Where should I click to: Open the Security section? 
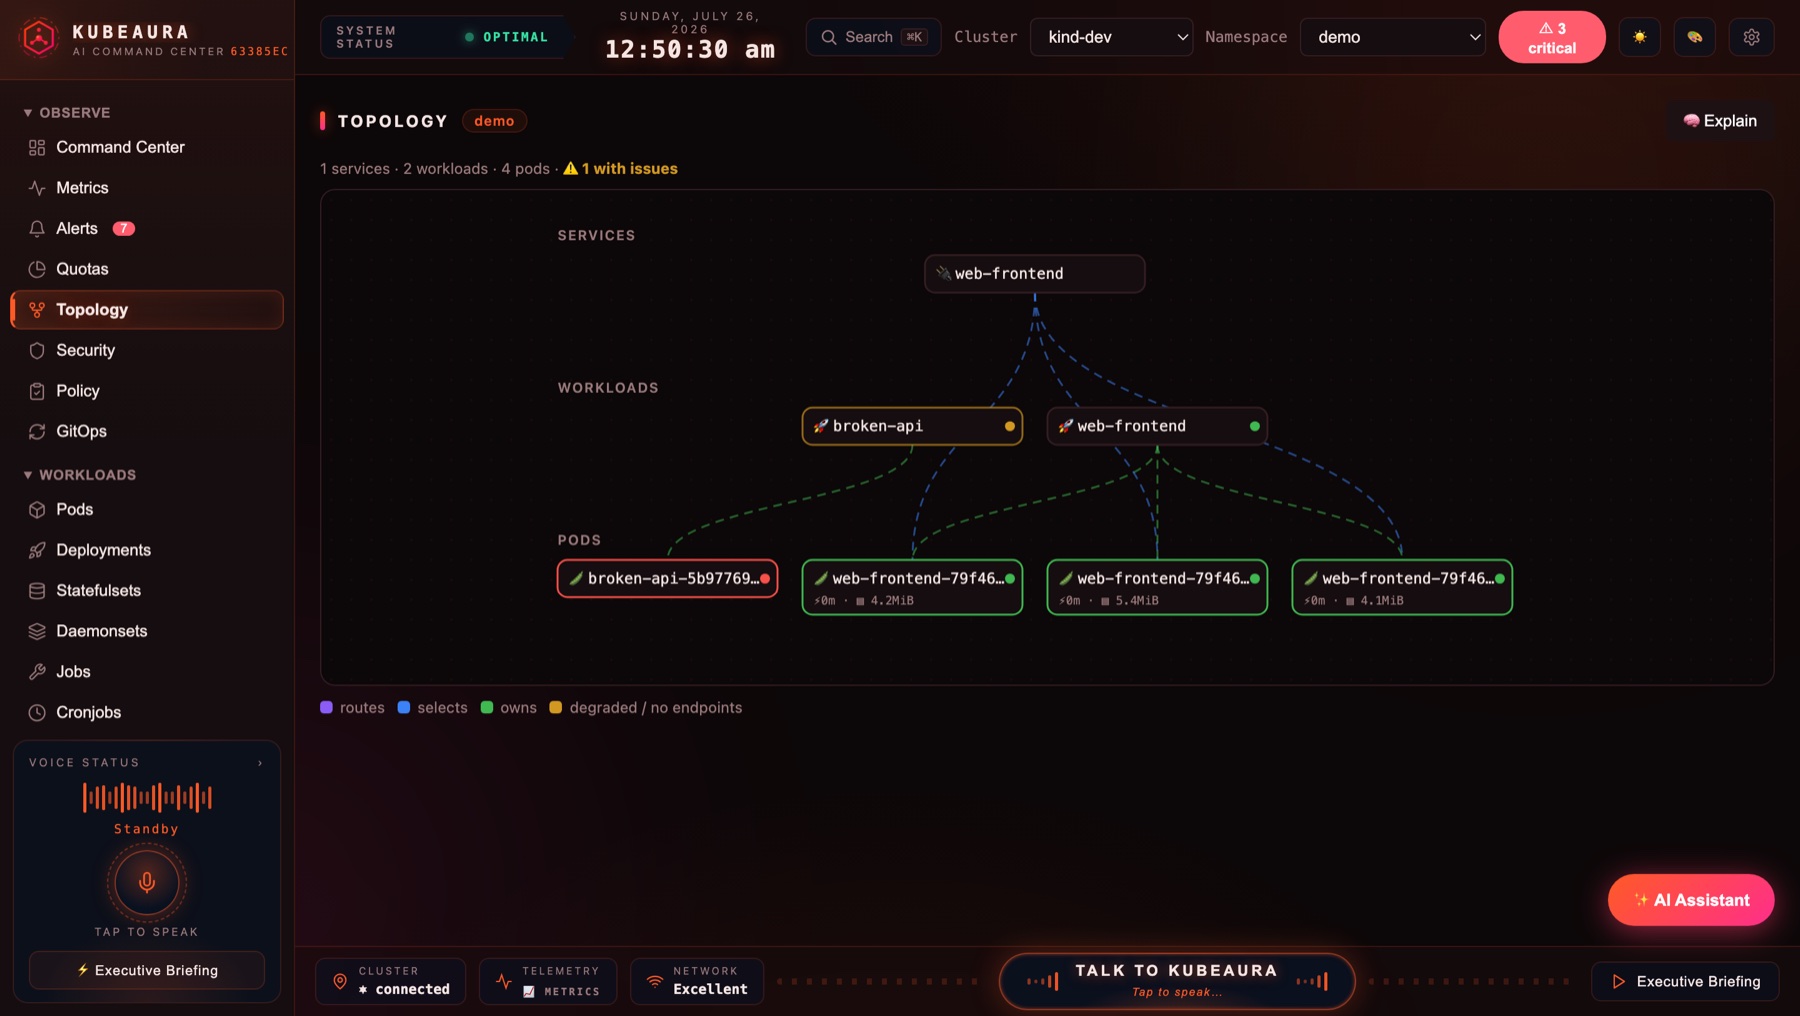147,350
